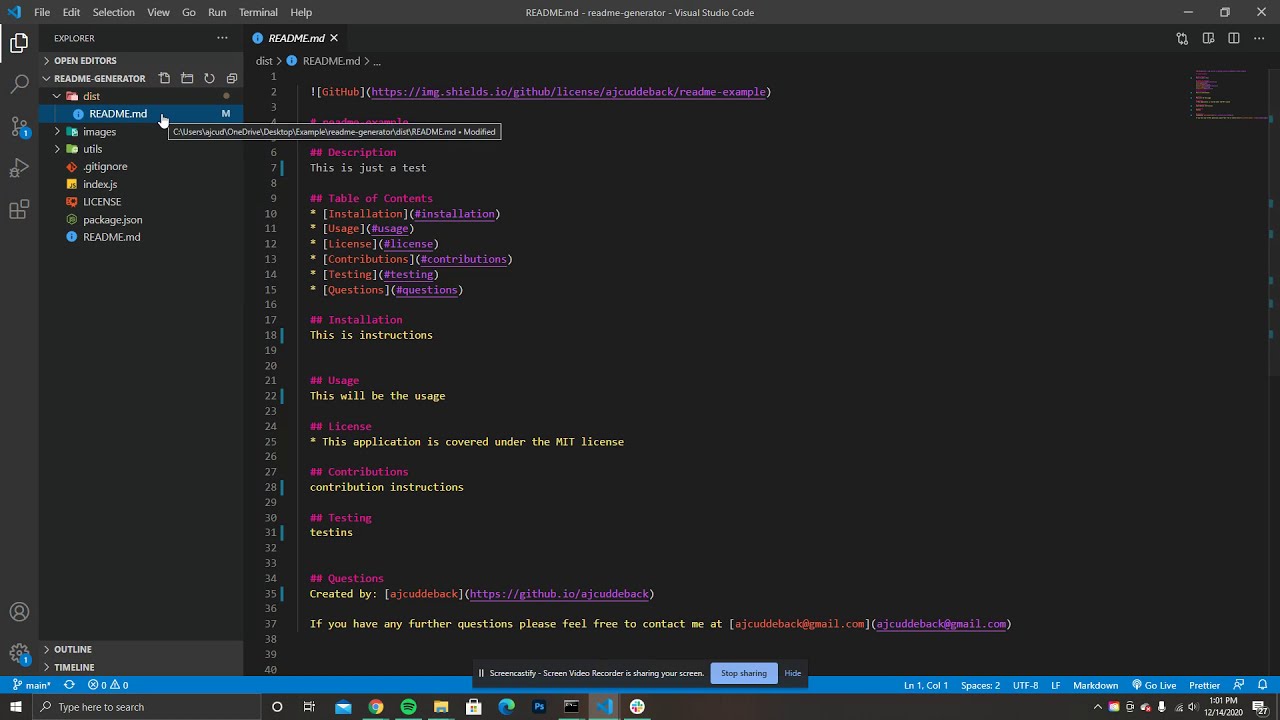Split the editor right
This screenshot has height=720, width=1280.
click(1234, 38)
